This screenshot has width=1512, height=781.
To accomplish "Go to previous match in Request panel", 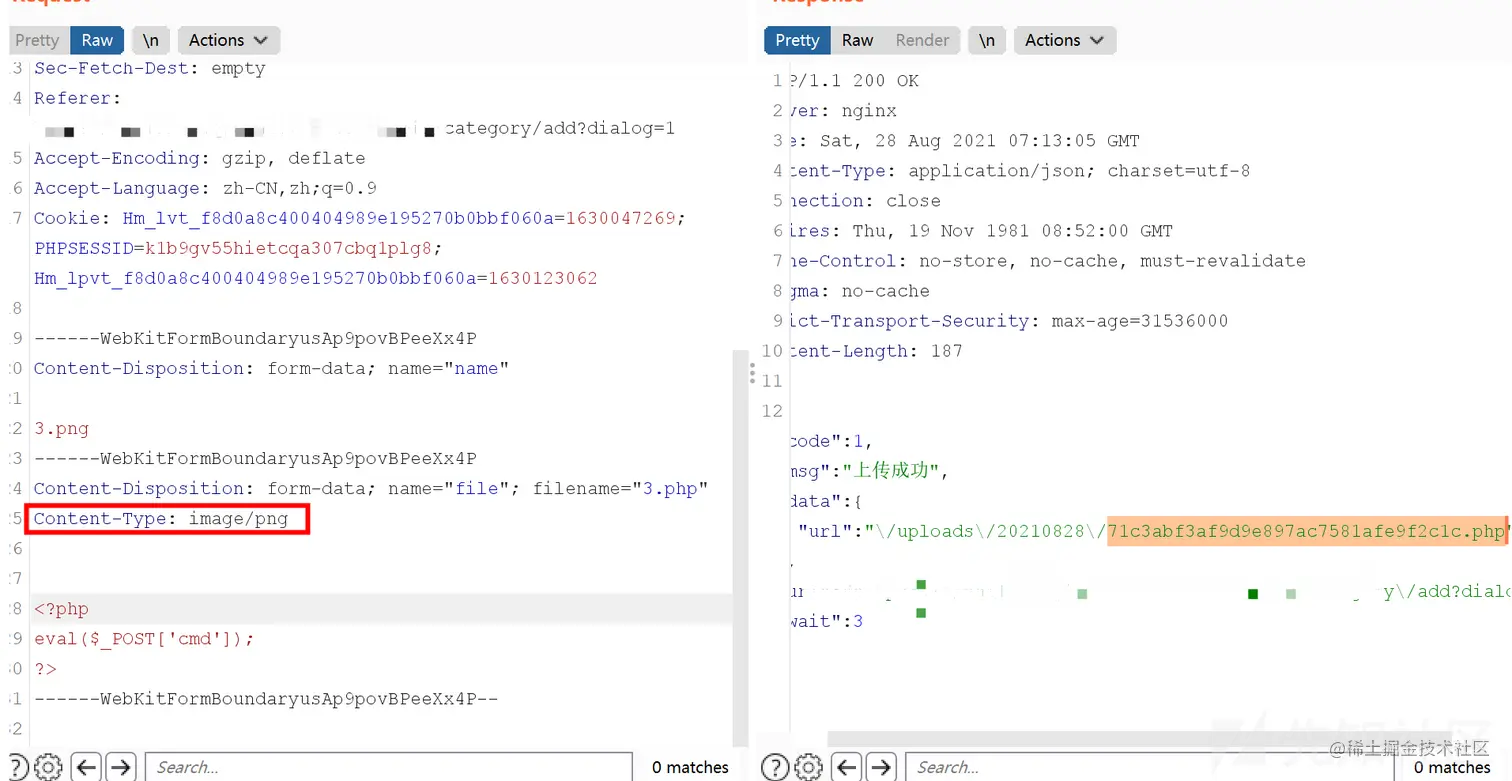I will click(x=87, y=767).
